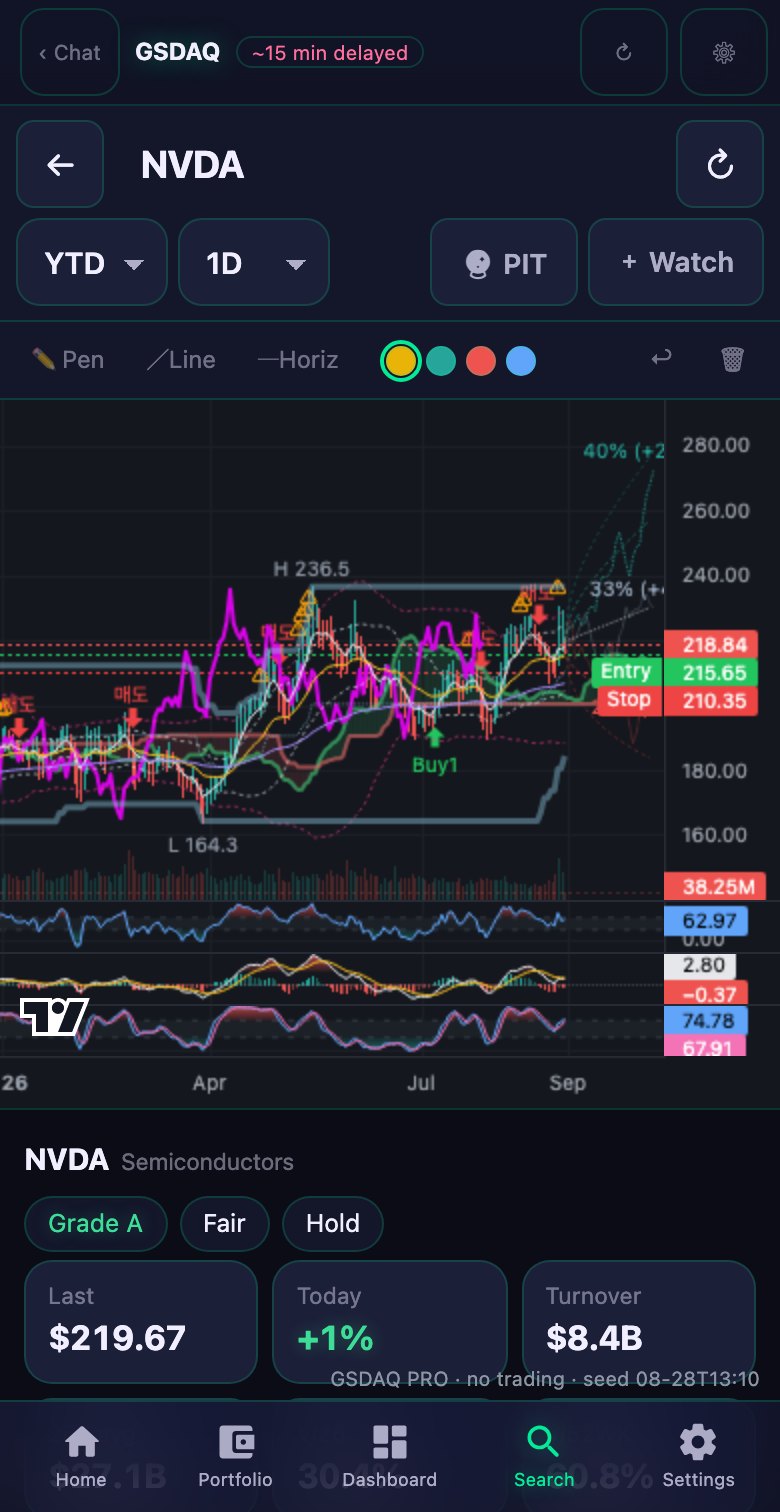Image resolution: width=780 pixels, height=1512 pixels.
Task: Open the PIT view
Action: click(x=504, y=263)
